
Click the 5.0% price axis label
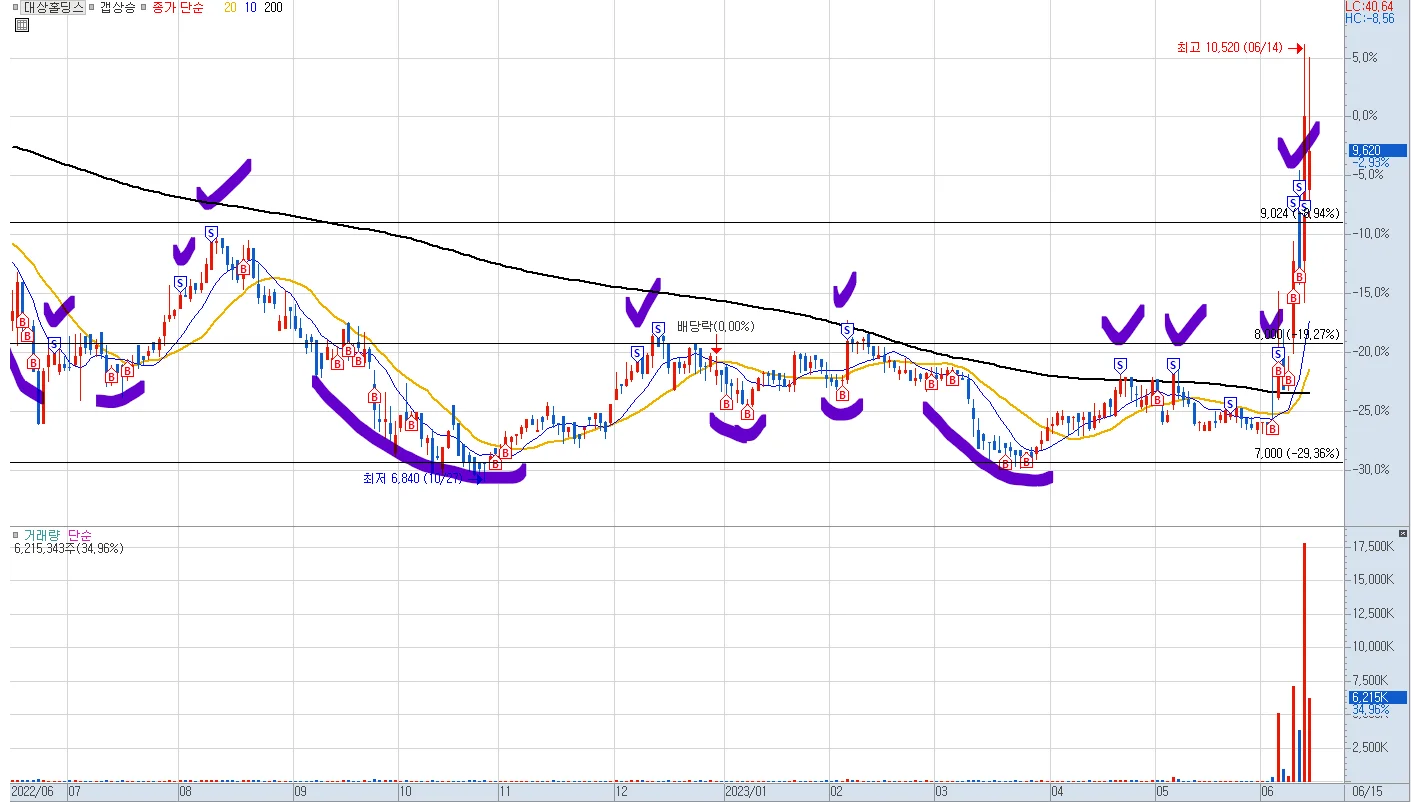[x=1364, y=57]
